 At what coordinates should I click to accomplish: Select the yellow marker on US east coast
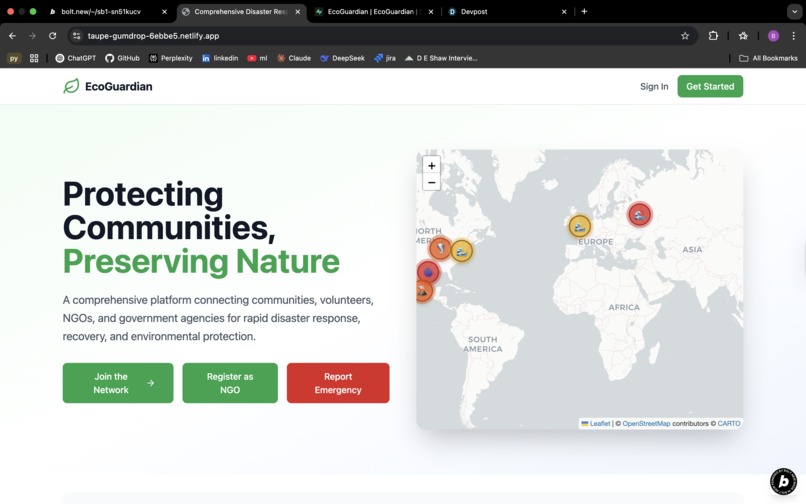[462, 251]
